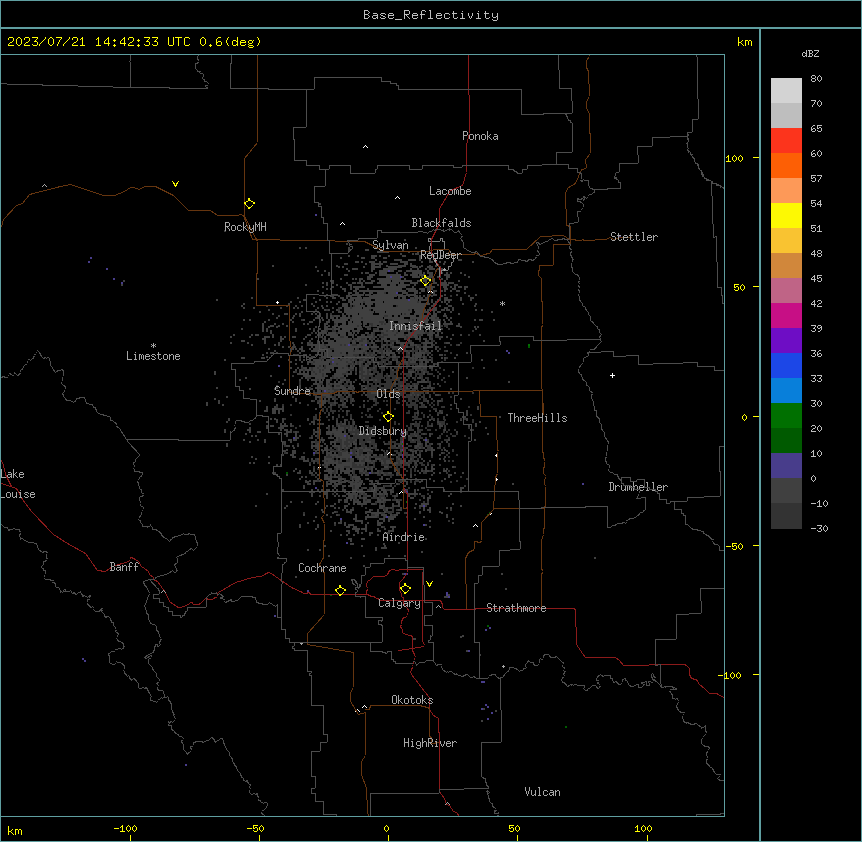This screenshot has width=862, height=842.
Task: Select the light blue 30-33 dBZ swatch
Action: click(x=786, y=391)
